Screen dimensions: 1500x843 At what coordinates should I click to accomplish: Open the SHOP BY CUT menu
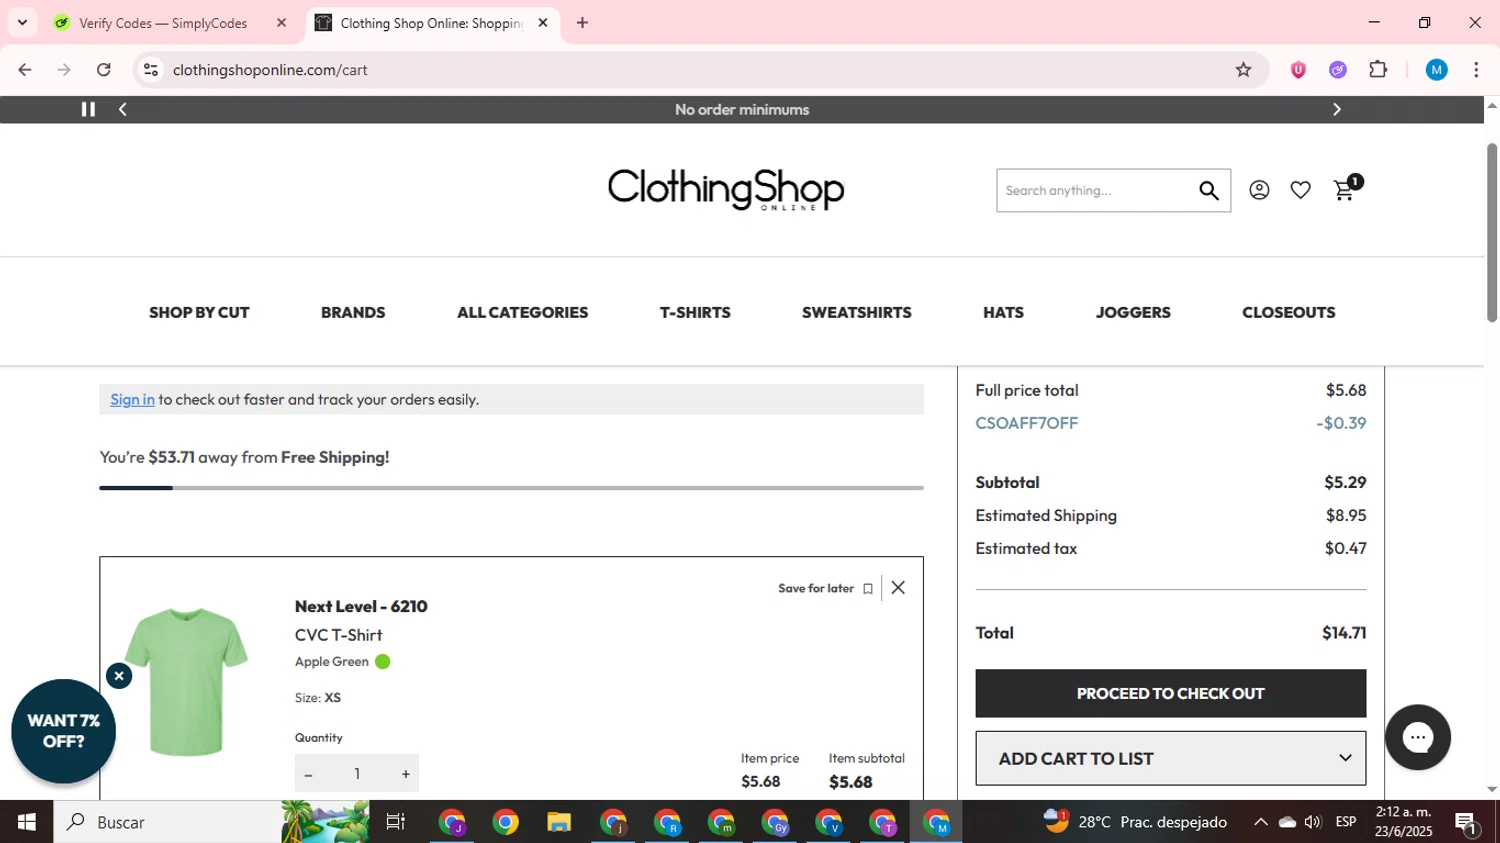coord(199,312)
